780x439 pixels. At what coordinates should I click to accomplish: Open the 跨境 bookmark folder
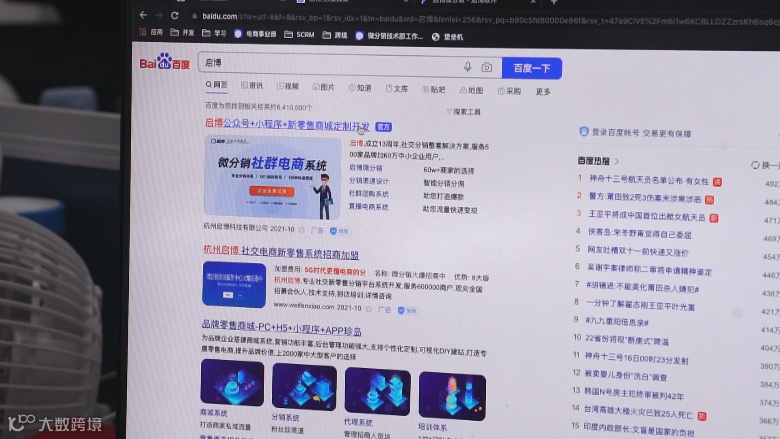pos(335,35)
